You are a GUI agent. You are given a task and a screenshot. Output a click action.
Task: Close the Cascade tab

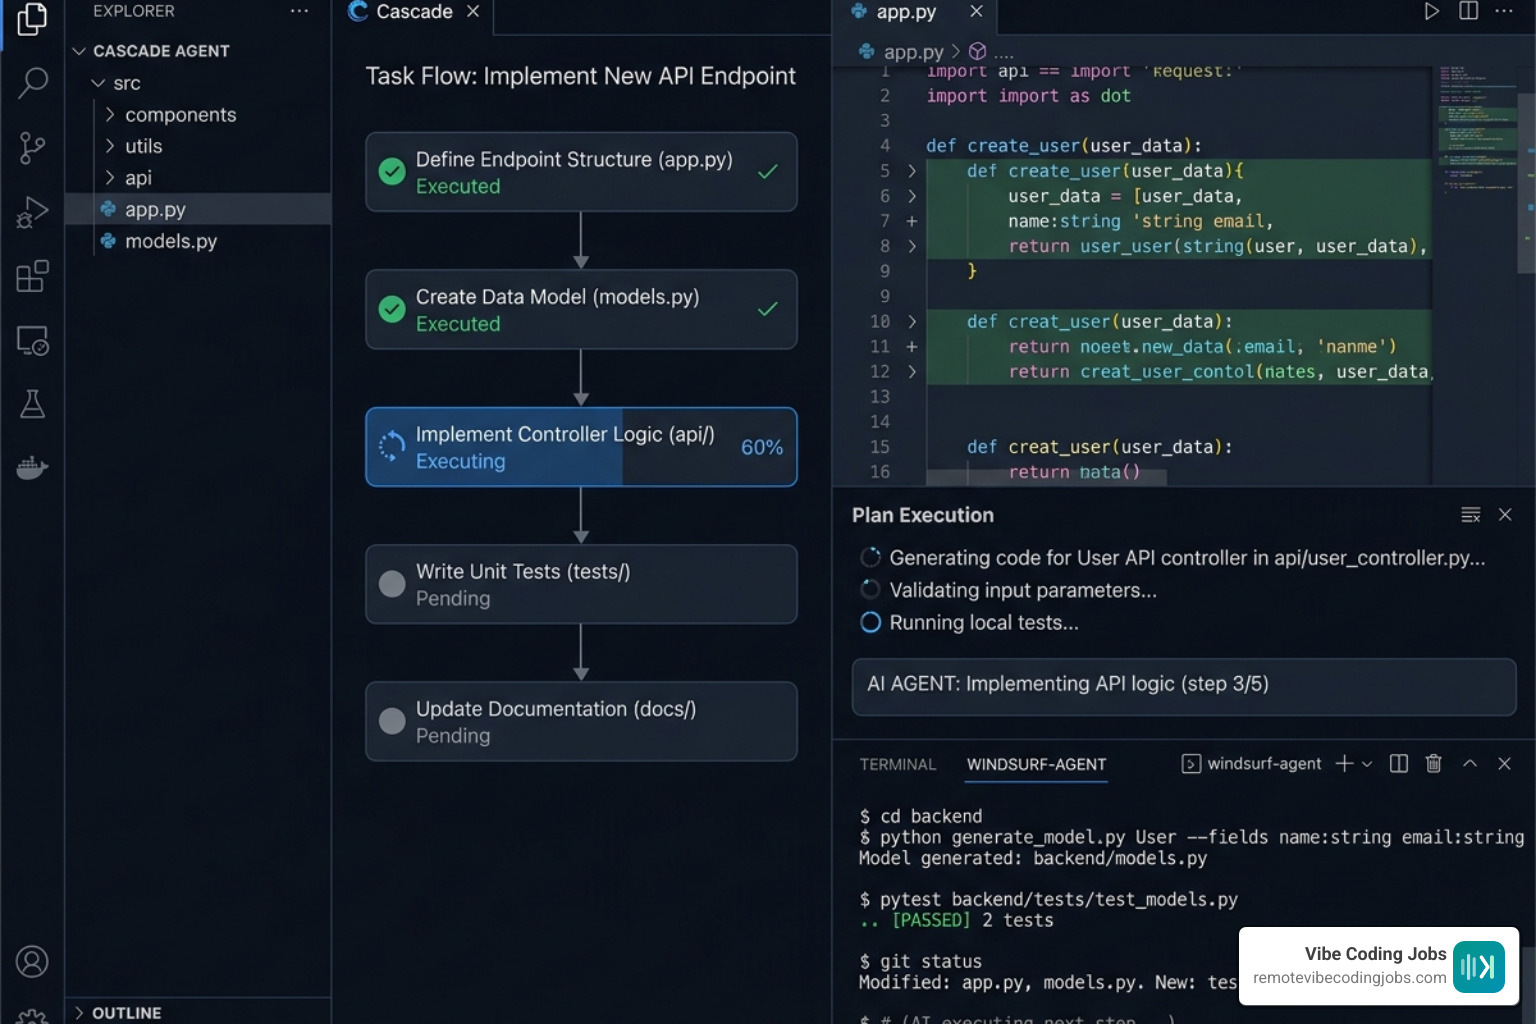pyautogui.click(x=473, y=11)
